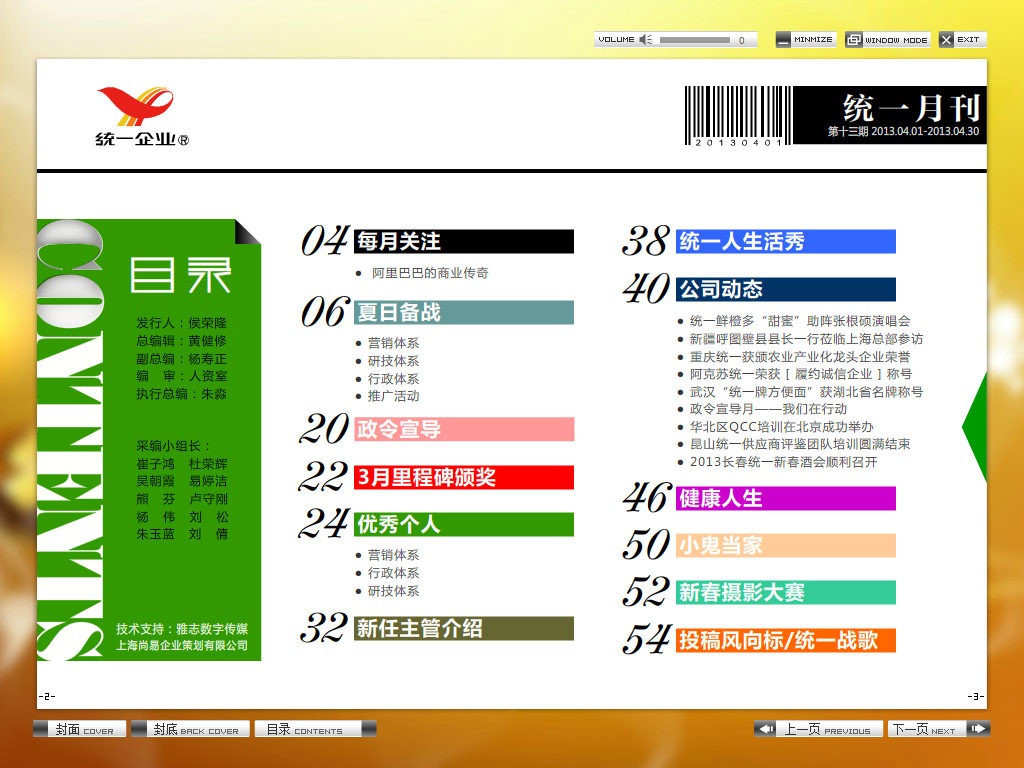The height and width of the screenshot is (768, 1024).
Task: Click the Exit button
Action: pyautogui.click(x=963, y=40)
